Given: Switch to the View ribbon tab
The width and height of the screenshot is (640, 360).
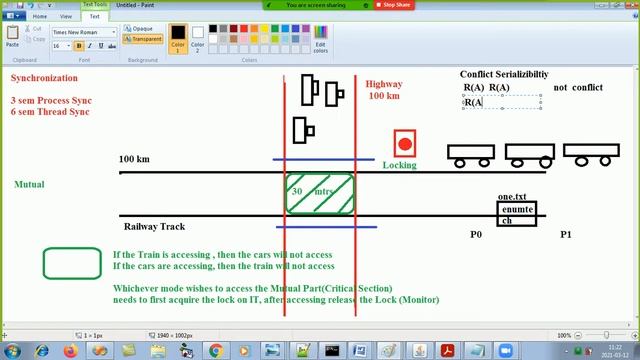Looking at the screenshot, I should pyautogui.click(x=66, y=16).
